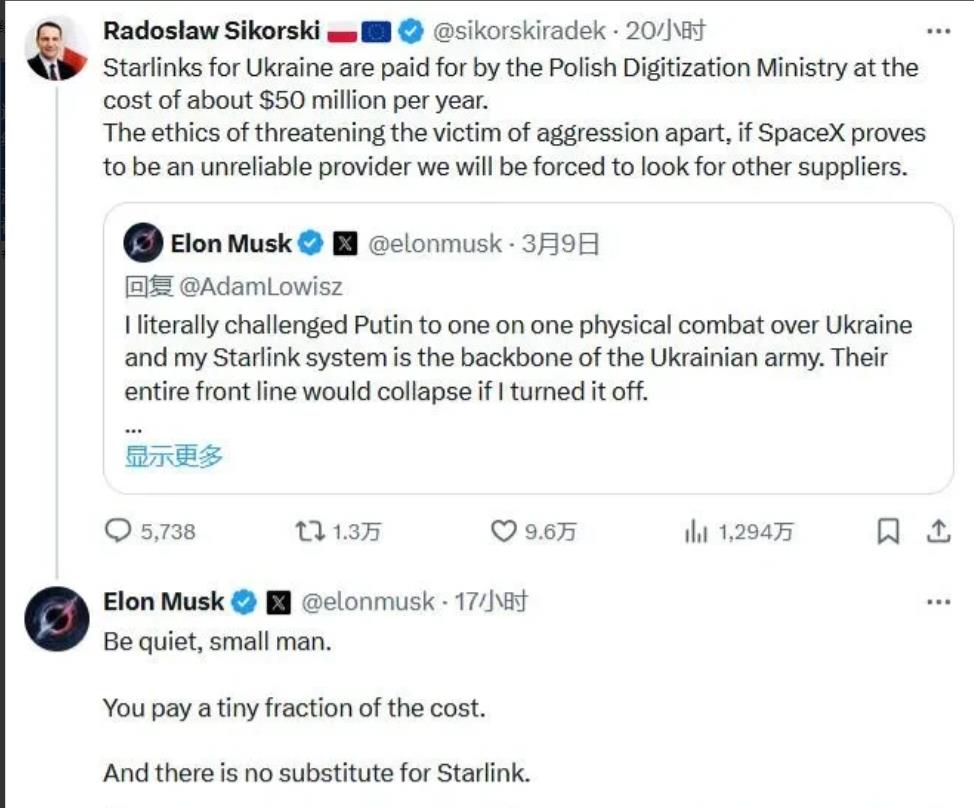Image resolution: width=974 pixels, height=808 pixels.
Task: Open more options for Sikorski's tweet
Action: click(x=938, y=32)
